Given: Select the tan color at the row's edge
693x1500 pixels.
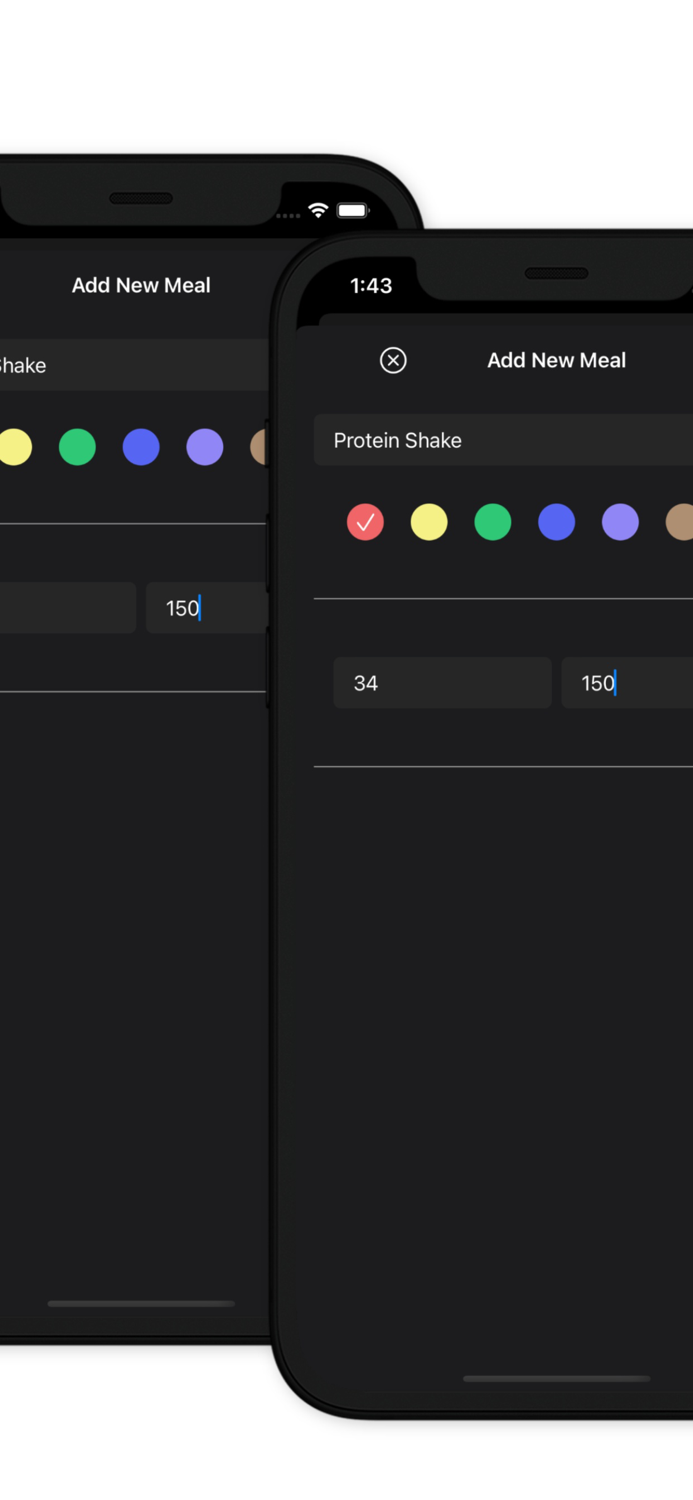Looking at the screenshot, I should (x=681, y=522).
